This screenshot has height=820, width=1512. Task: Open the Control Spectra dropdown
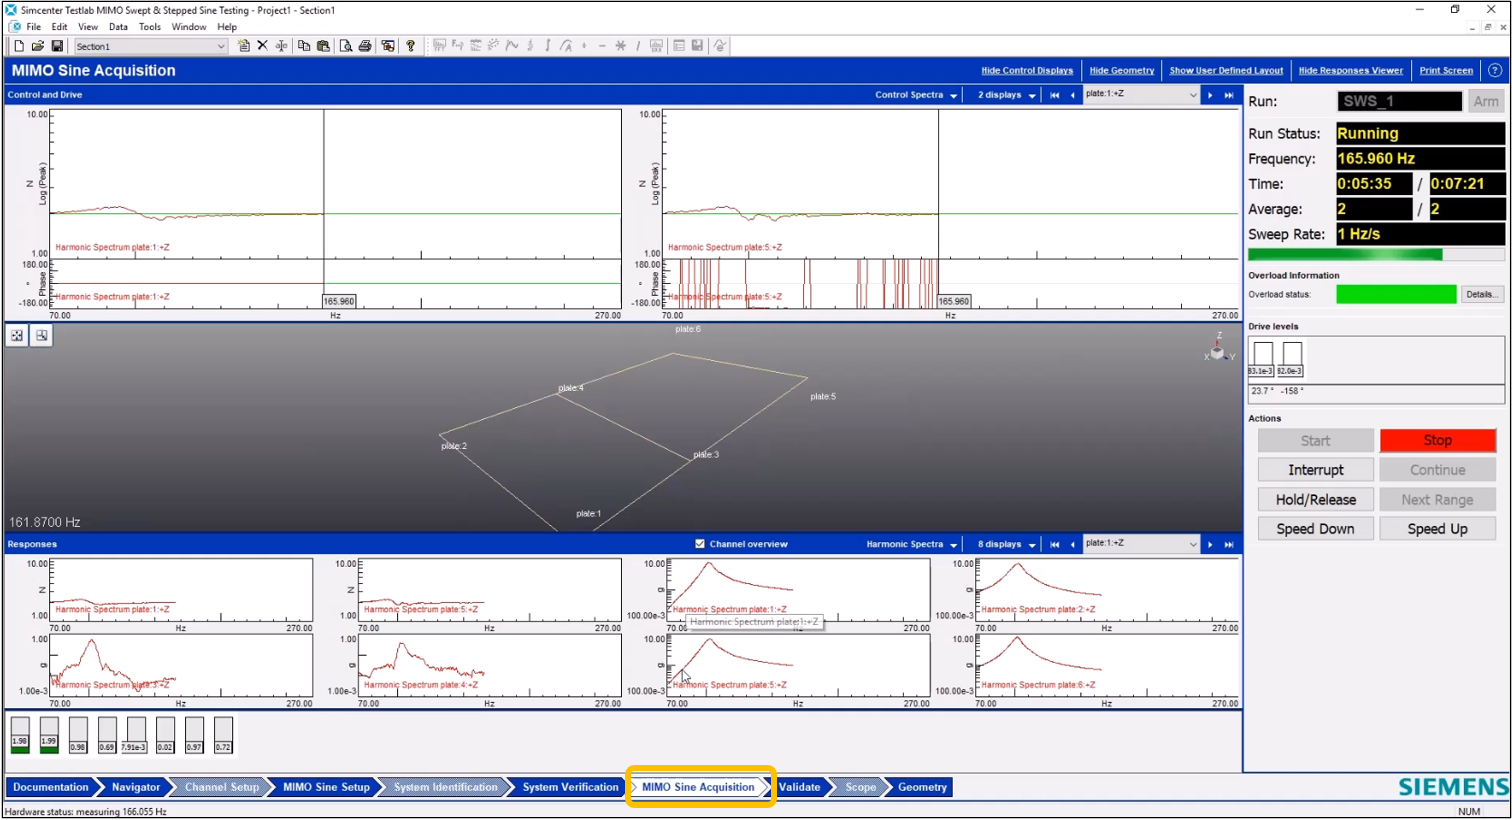pyautogui.click(x=916, y=95)
